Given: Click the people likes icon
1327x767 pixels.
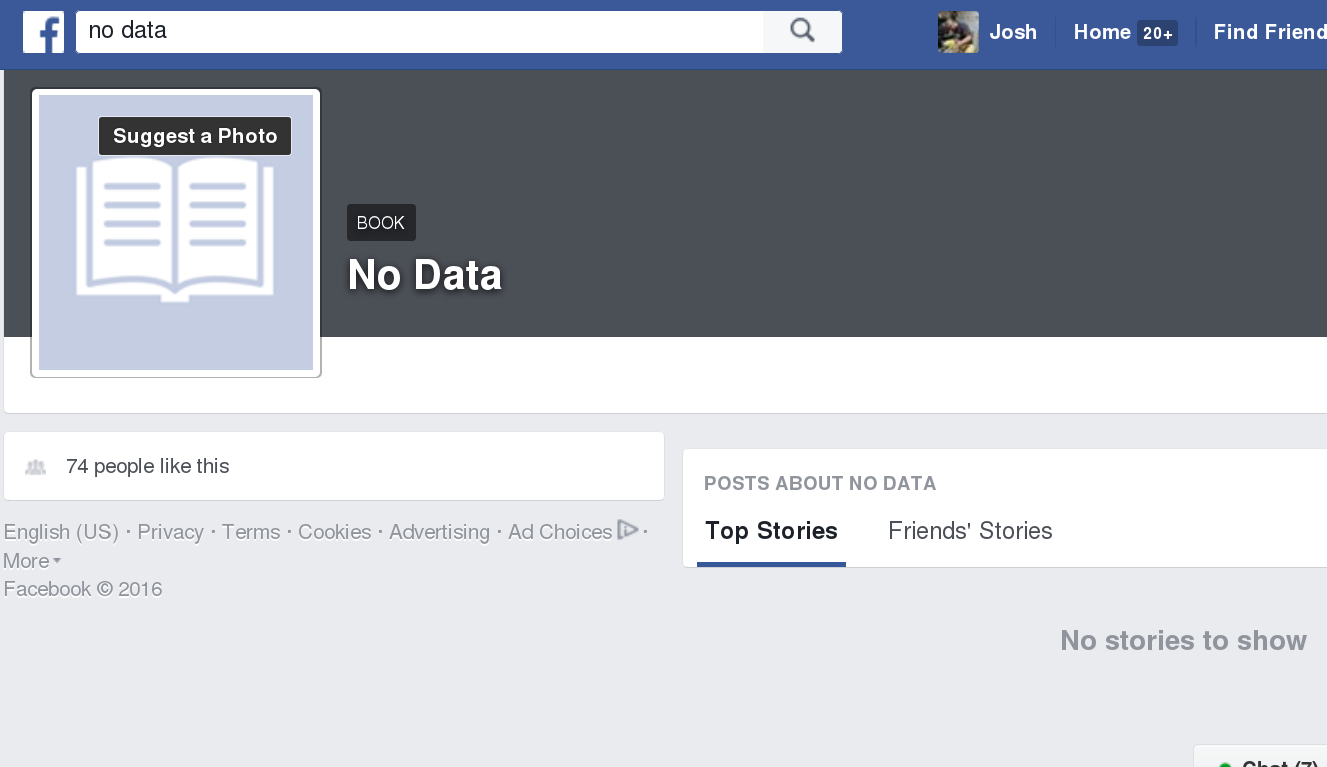Looking at the screenshot, I should pos(36,467).
